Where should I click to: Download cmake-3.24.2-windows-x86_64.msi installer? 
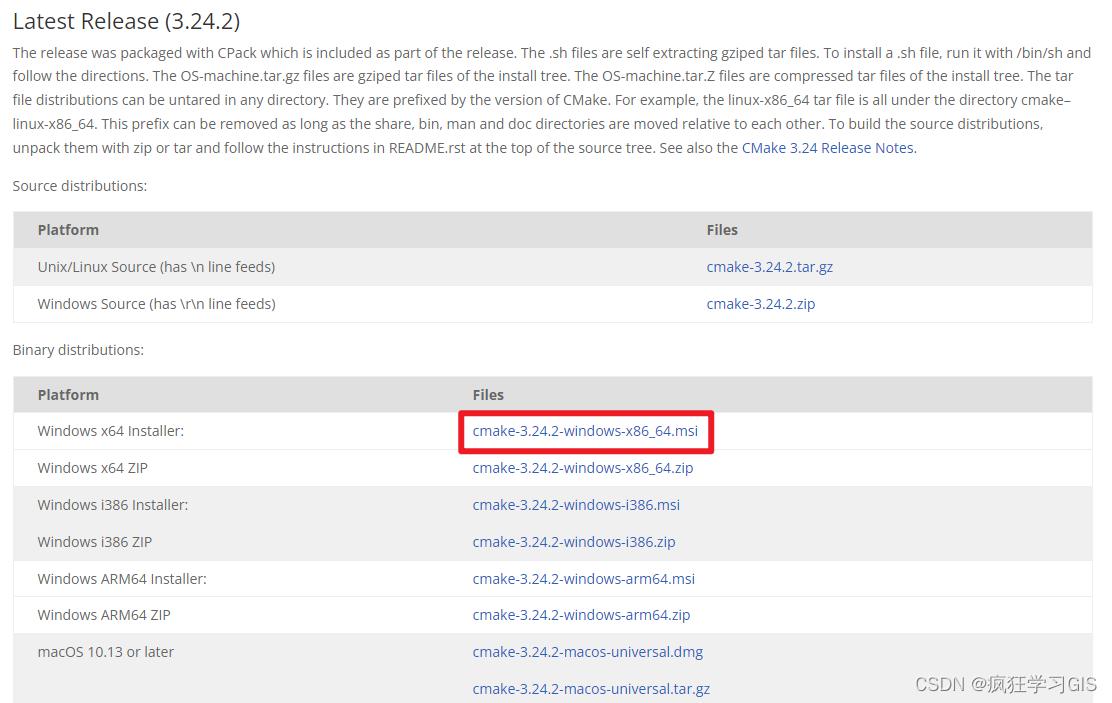tap(585, 431)
